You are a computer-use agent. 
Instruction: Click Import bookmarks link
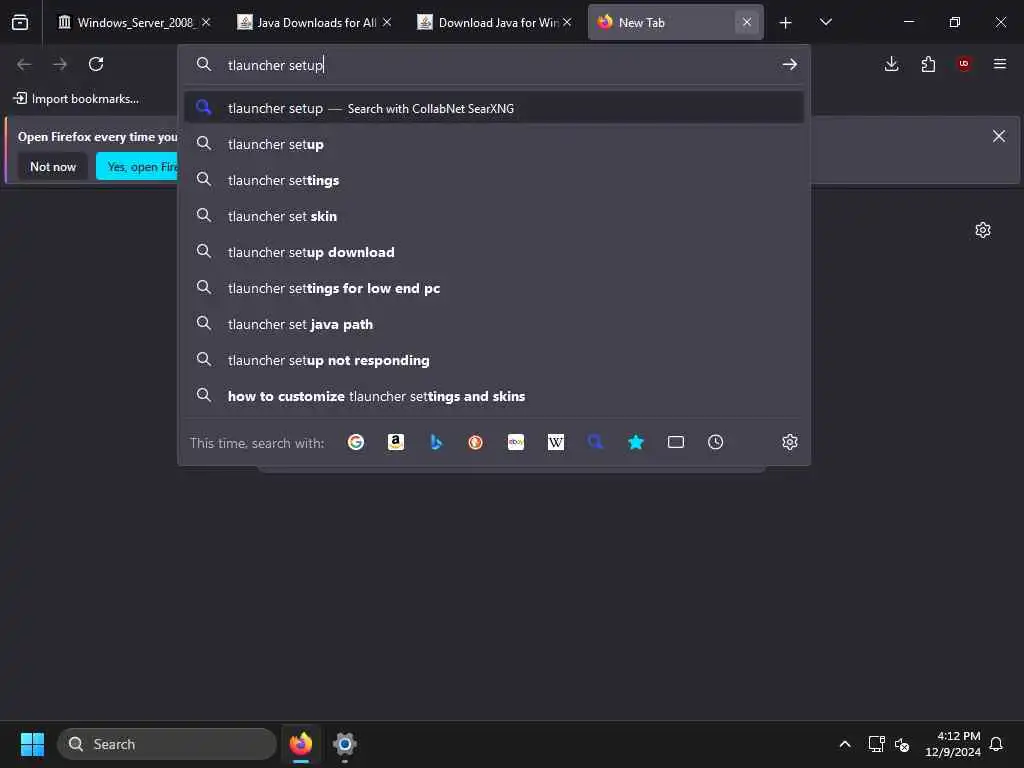click(76, 99)
